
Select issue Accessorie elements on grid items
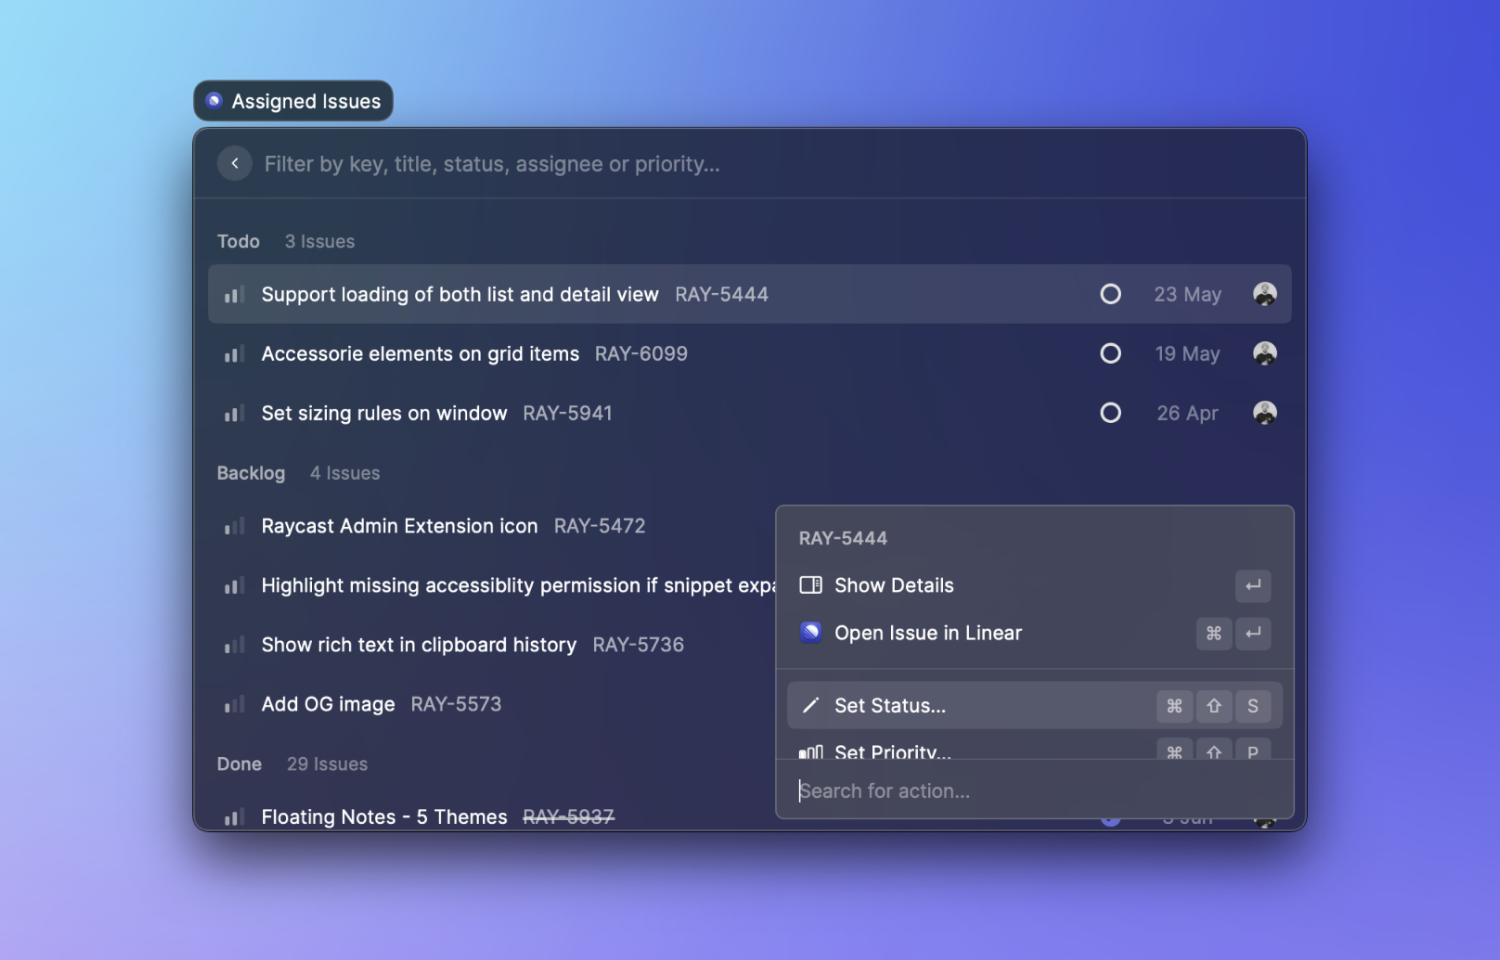(749, 353)
